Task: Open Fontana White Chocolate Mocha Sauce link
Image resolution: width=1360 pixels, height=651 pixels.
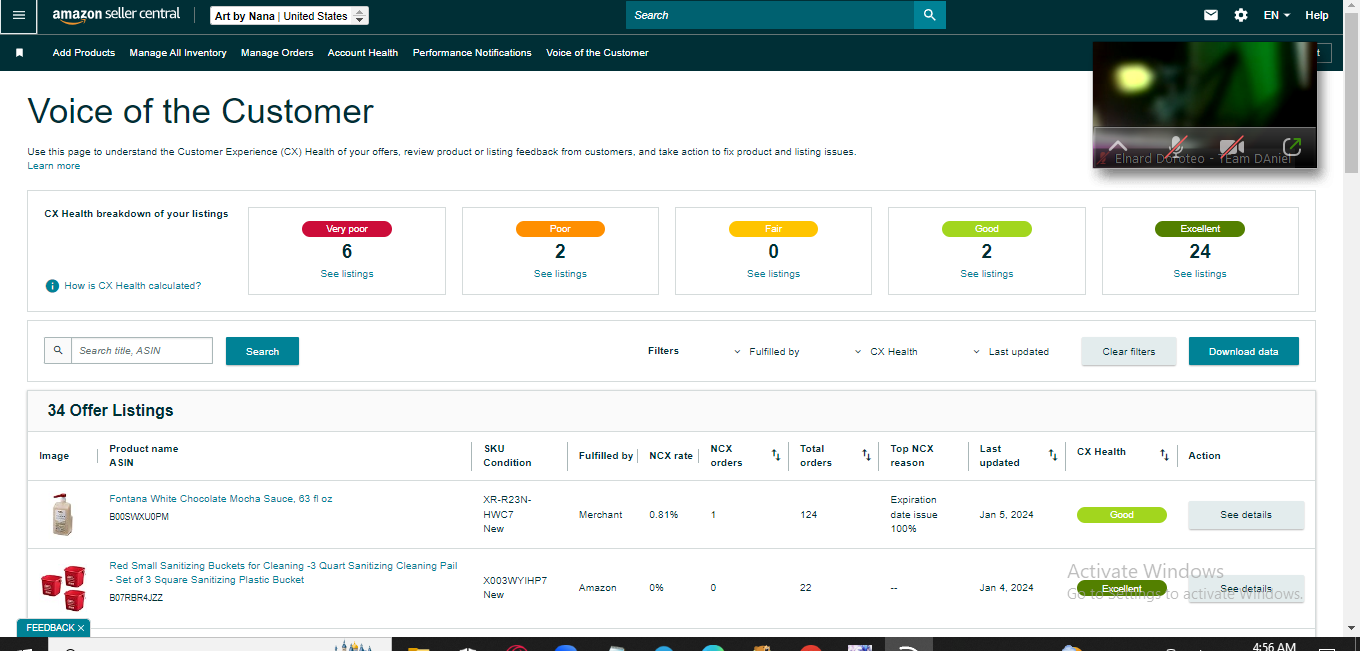Action: [221, 499]
